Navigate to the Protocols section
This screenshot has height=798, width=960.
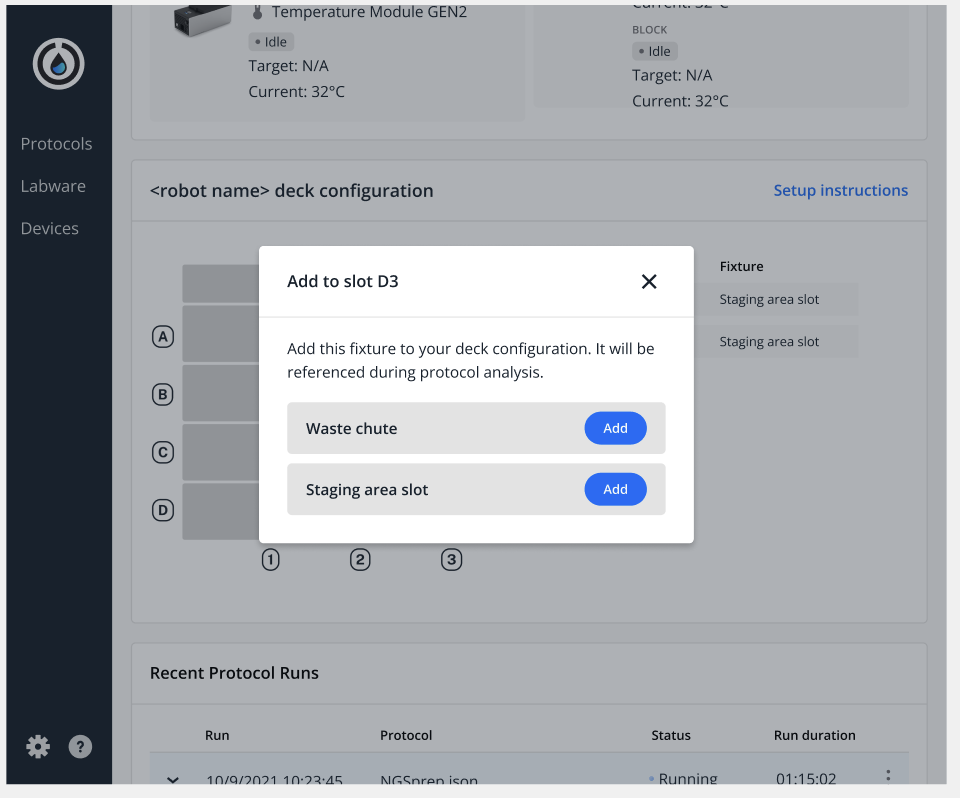pyautogui.click(x=56, y=143)
